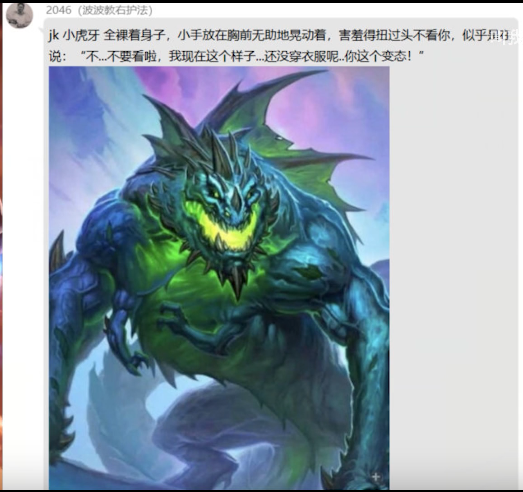
Task: Click the plus icon on the image corner
Action: tap(376, 477)
